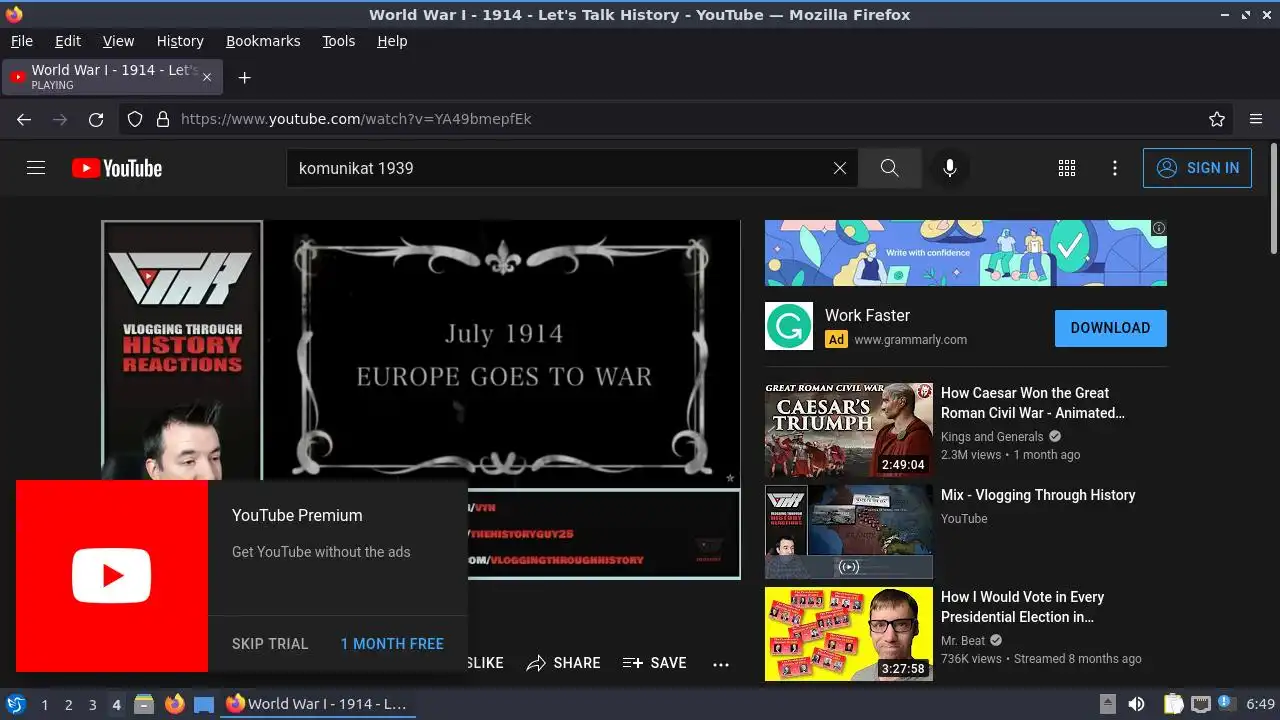Open YouTube settings three-dot menu
The height and width of the screenshot is (720, 1280).
tap(1115, 168)
